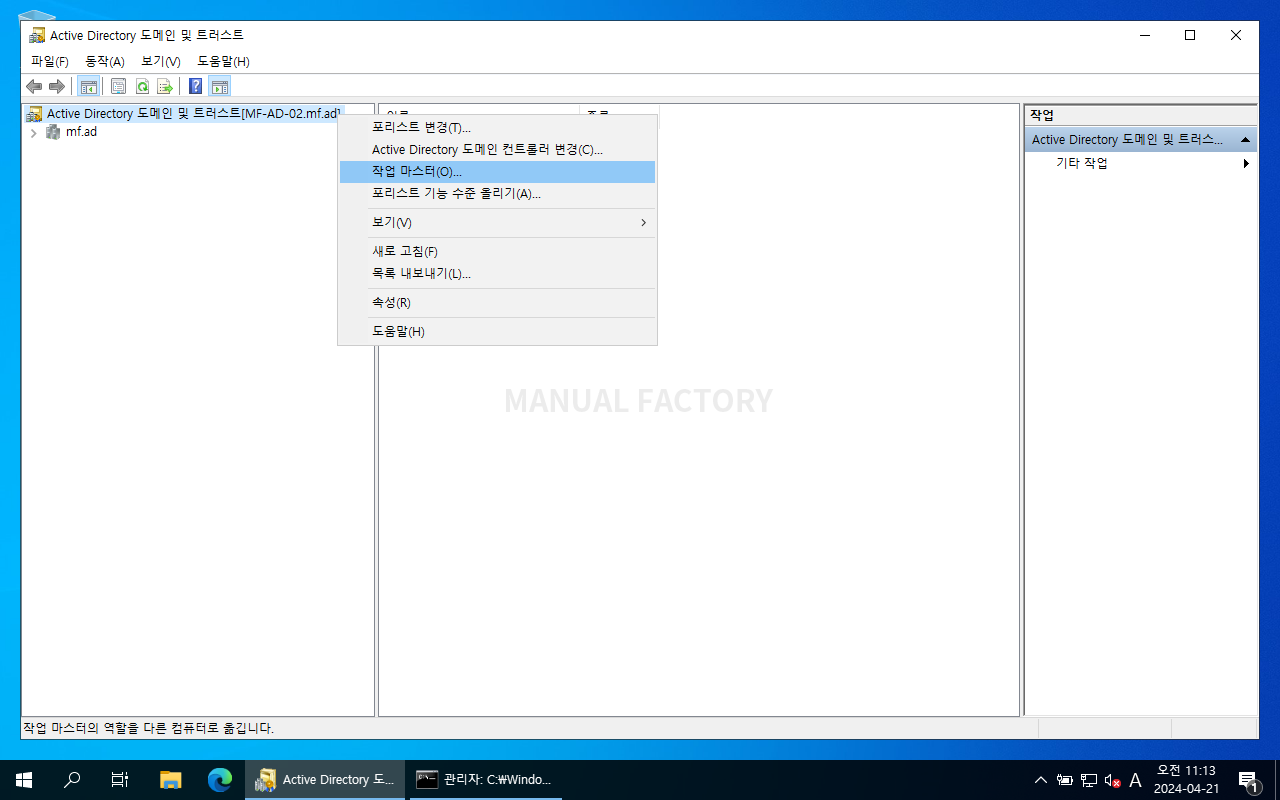Click the network tray icon
1280x800 pixels.
tap(1089, 780)
